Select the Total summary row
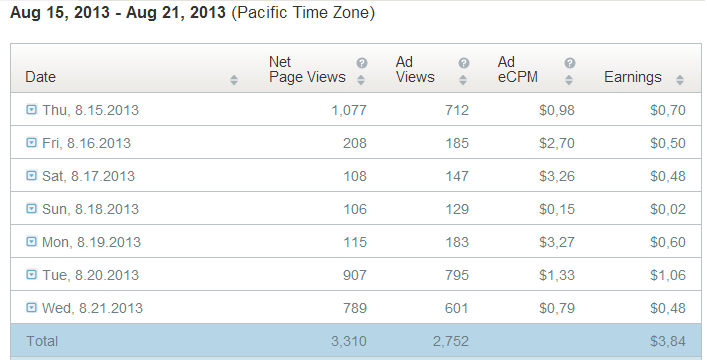Viewport: 707px width, 360px height. point(356,340)
